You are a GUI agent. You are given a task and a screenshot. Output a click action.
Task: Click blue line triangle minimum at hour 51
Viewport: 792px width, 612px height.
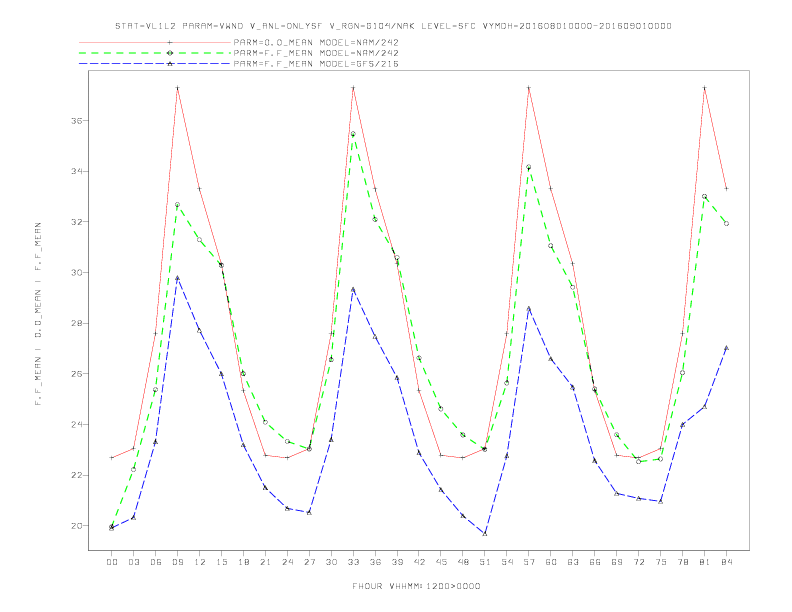tap(485, 533)
